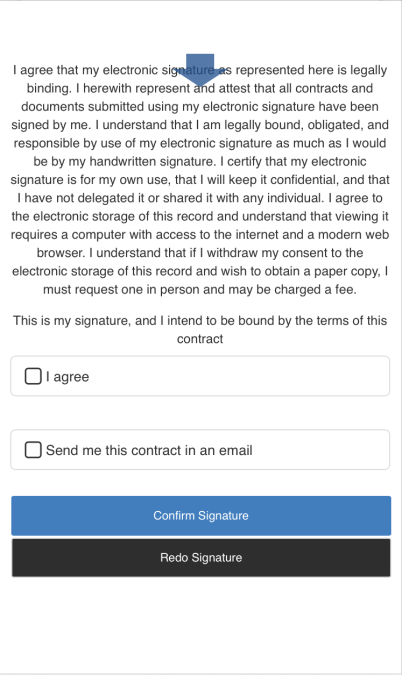Click 'This is my signature' statement text

coord(71,321)
